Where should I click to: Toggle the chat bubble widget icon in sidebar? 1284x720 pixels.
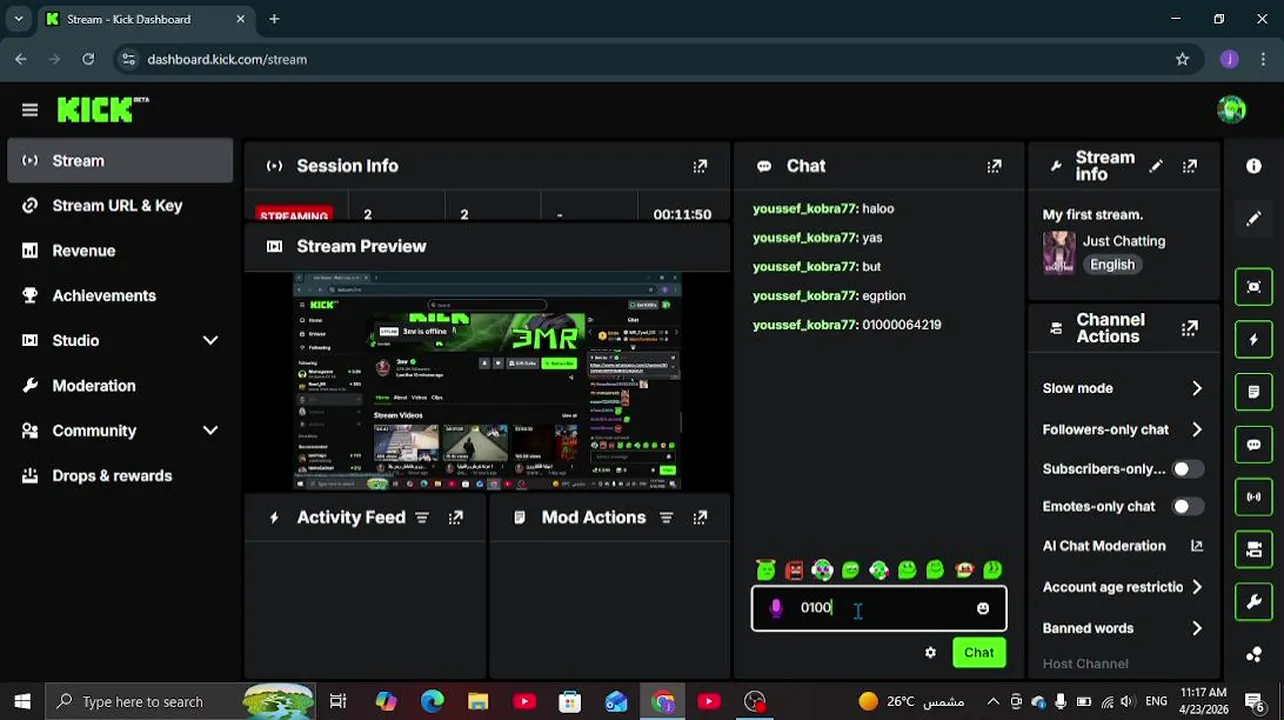click(1254, 444)
